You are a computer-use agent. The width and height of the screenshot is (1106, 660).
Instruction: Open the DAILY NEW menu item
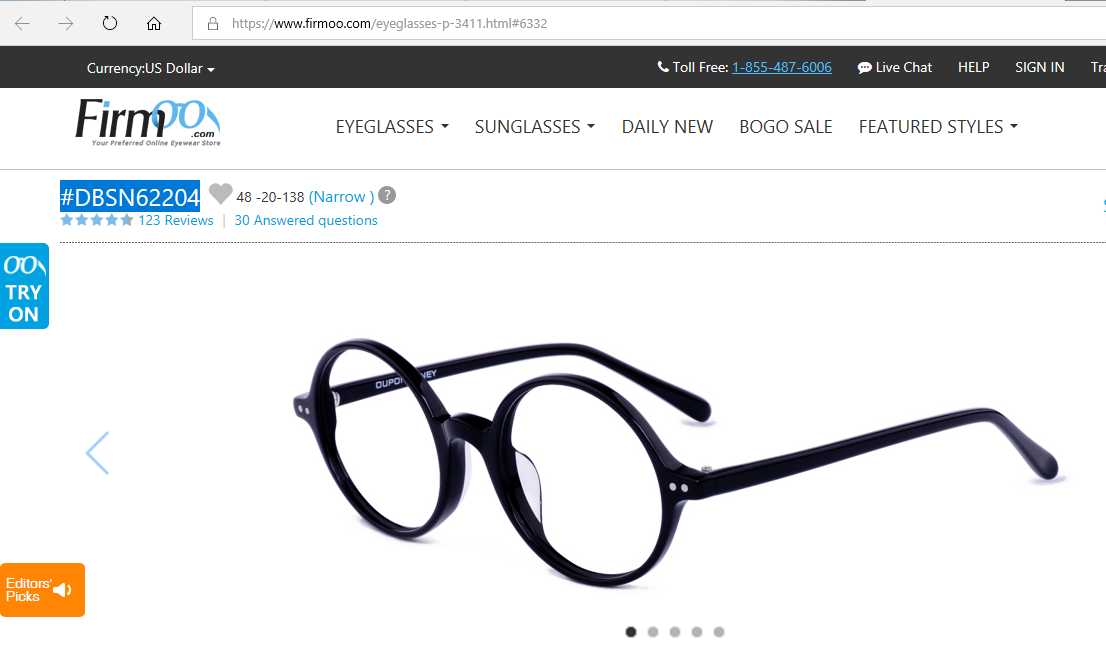pos(667,127)
